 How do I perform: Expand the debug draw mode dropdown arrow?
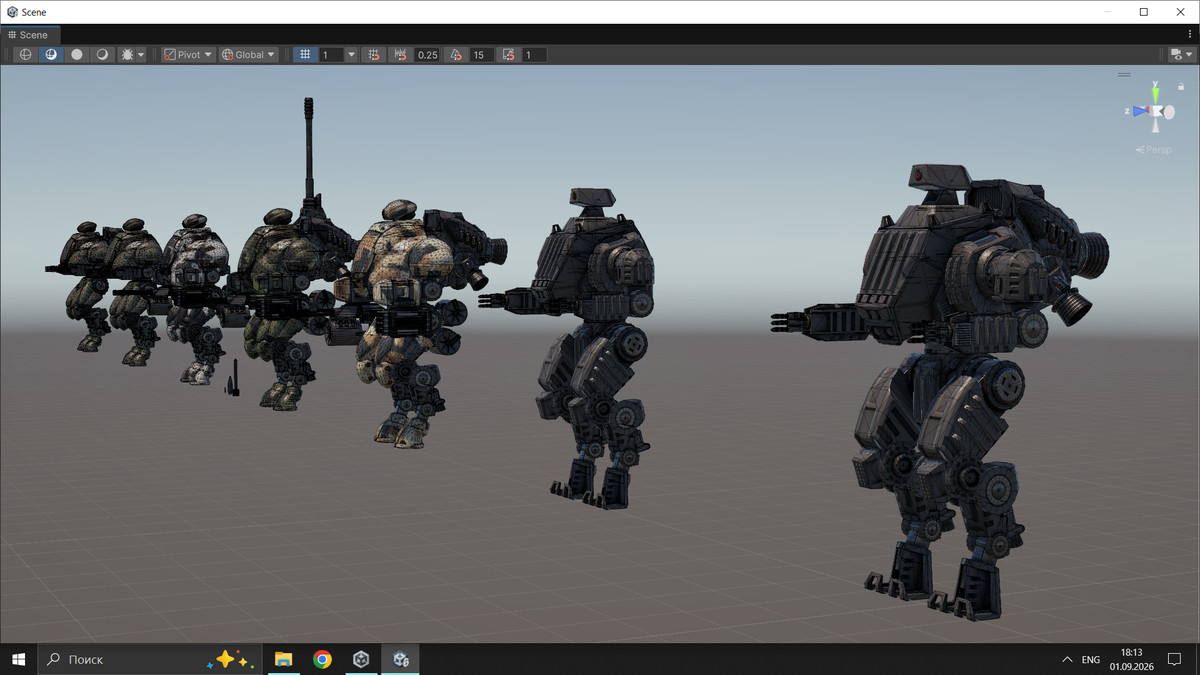pyautogui.click(x=141, y=55)
